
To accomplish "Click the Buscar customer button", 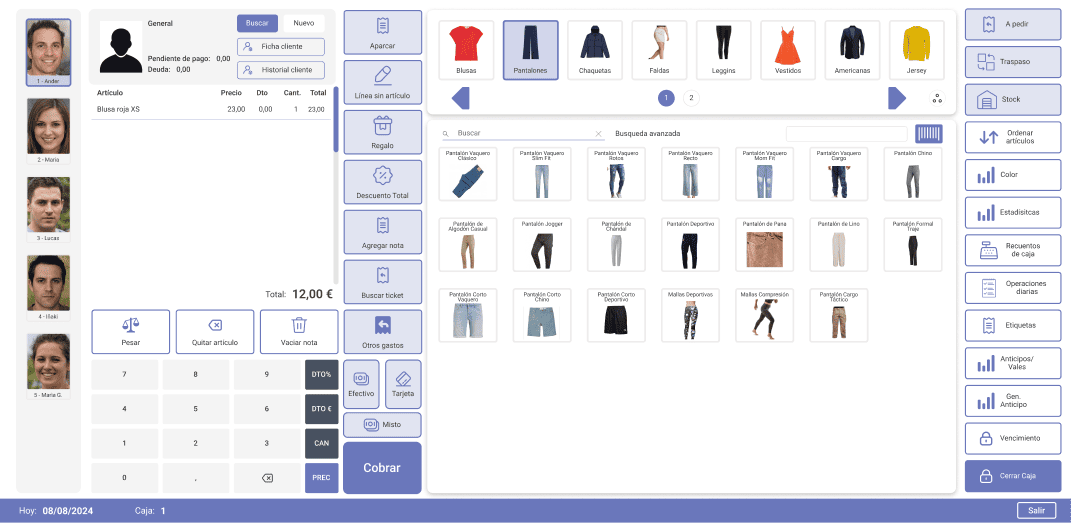I will [258, 23].
